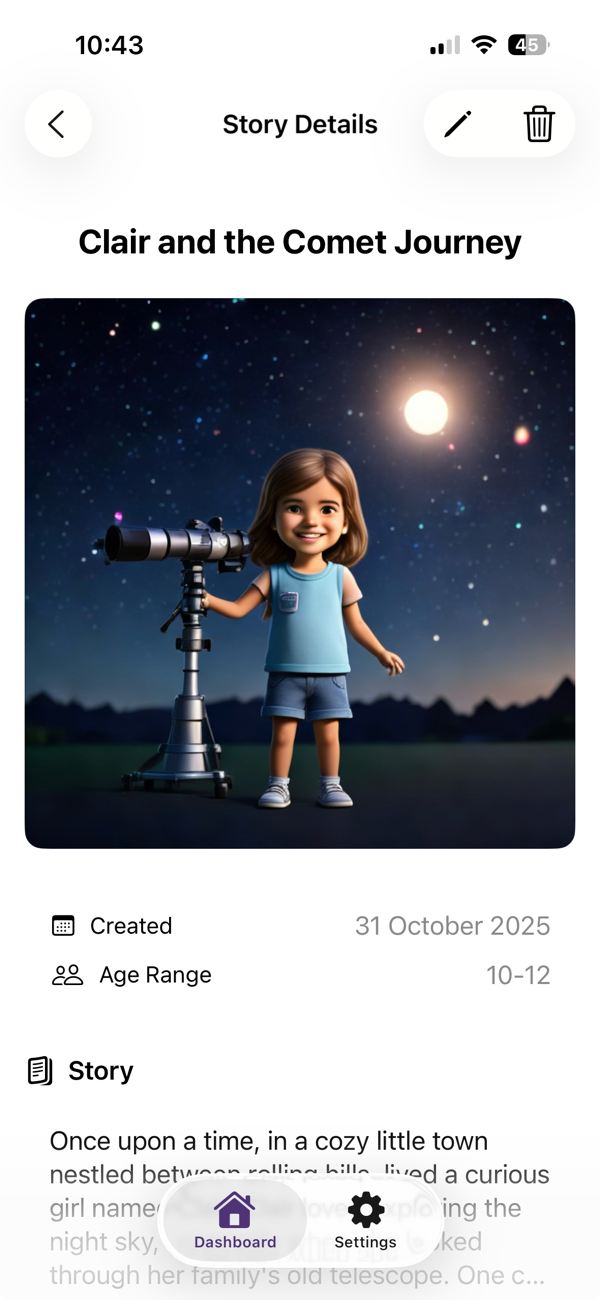Image resolution: width=600 pixels, height=1300 pixels.
Task: Tap the Story section heading
Action: pos(100,1071)
